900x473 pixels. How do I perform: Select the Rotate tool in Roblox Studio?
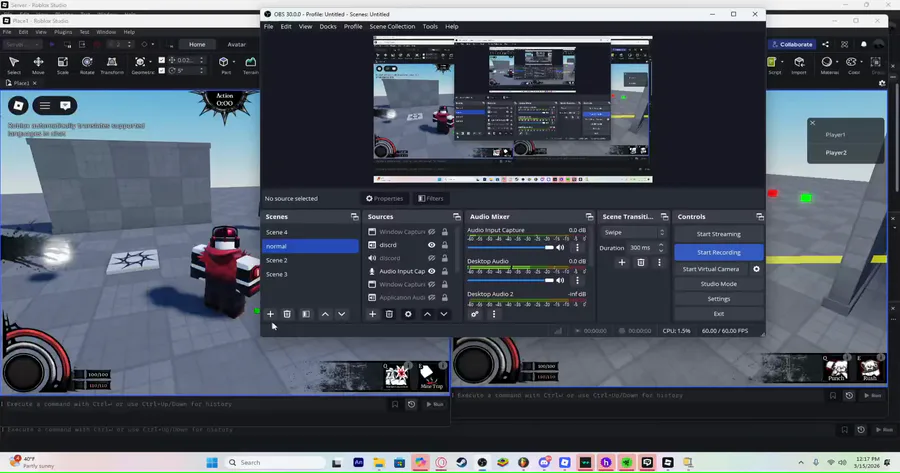87,65
